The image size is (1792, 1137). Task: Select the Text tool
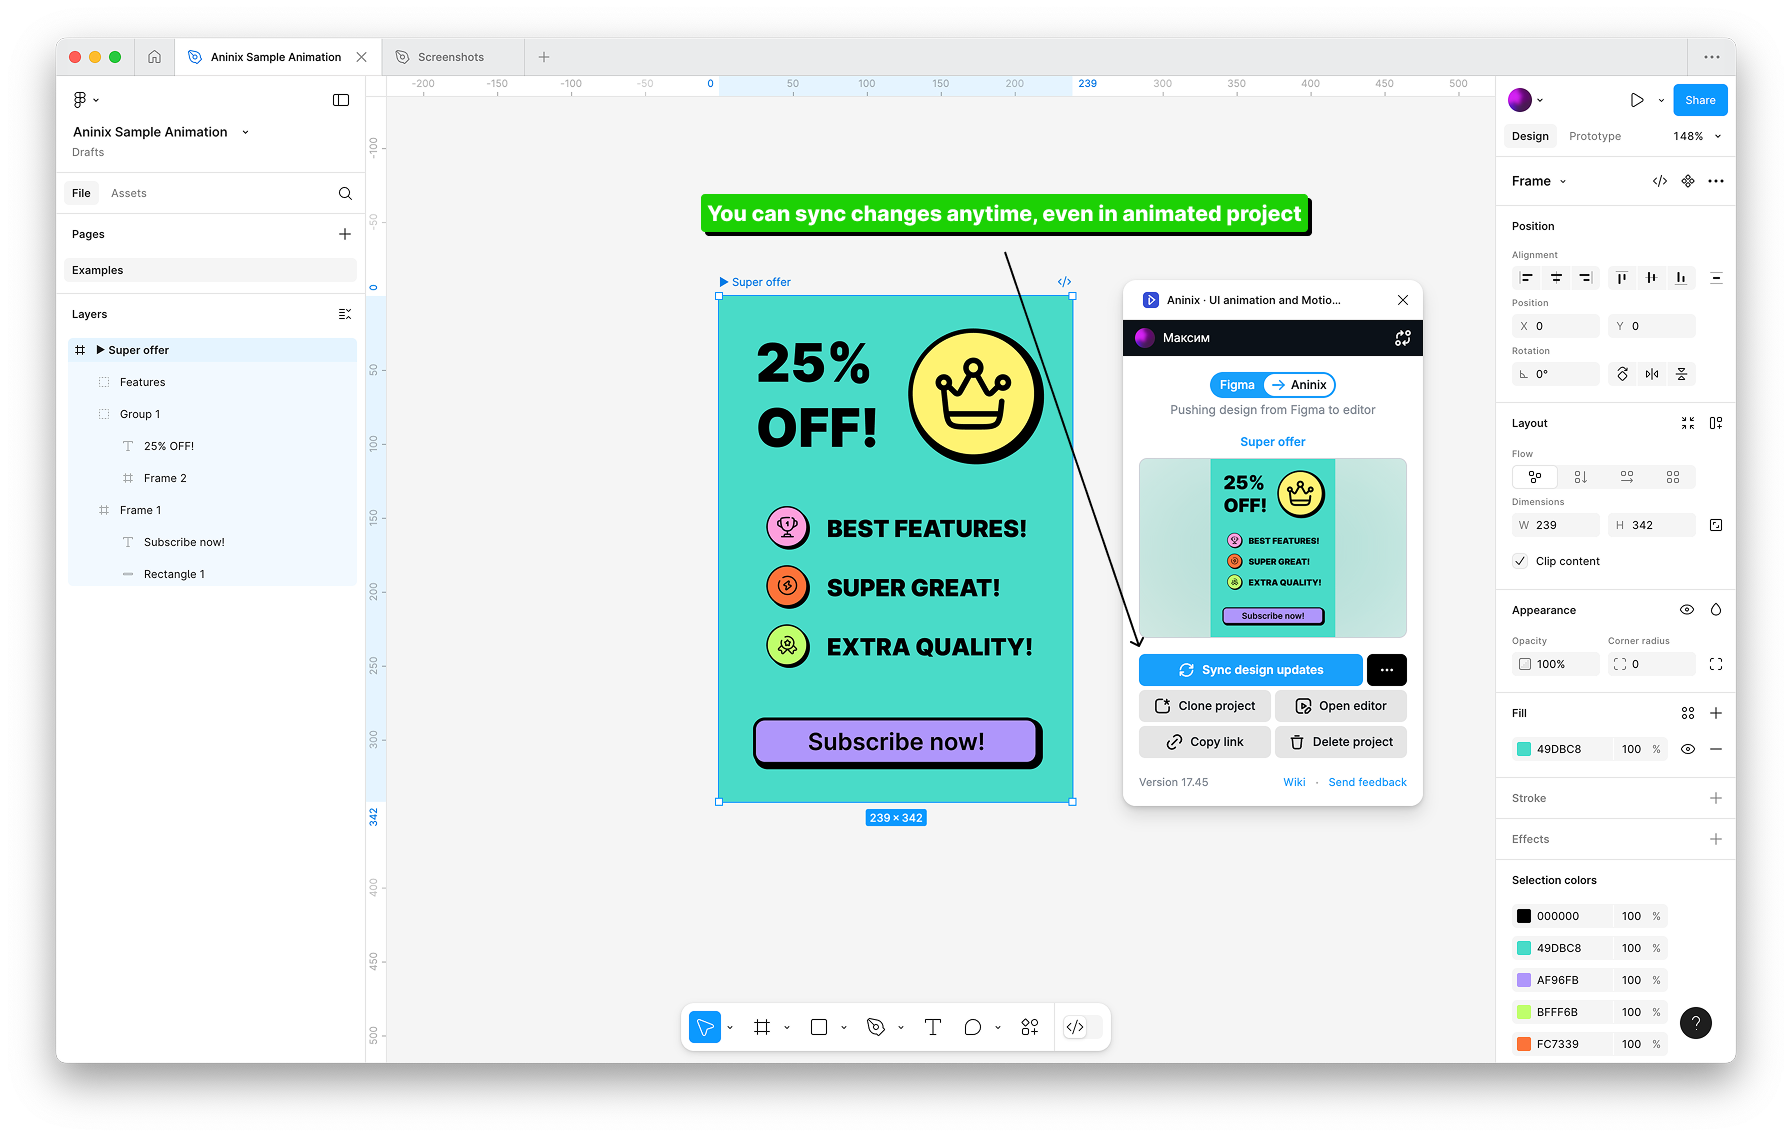[x=933, y=1027]
